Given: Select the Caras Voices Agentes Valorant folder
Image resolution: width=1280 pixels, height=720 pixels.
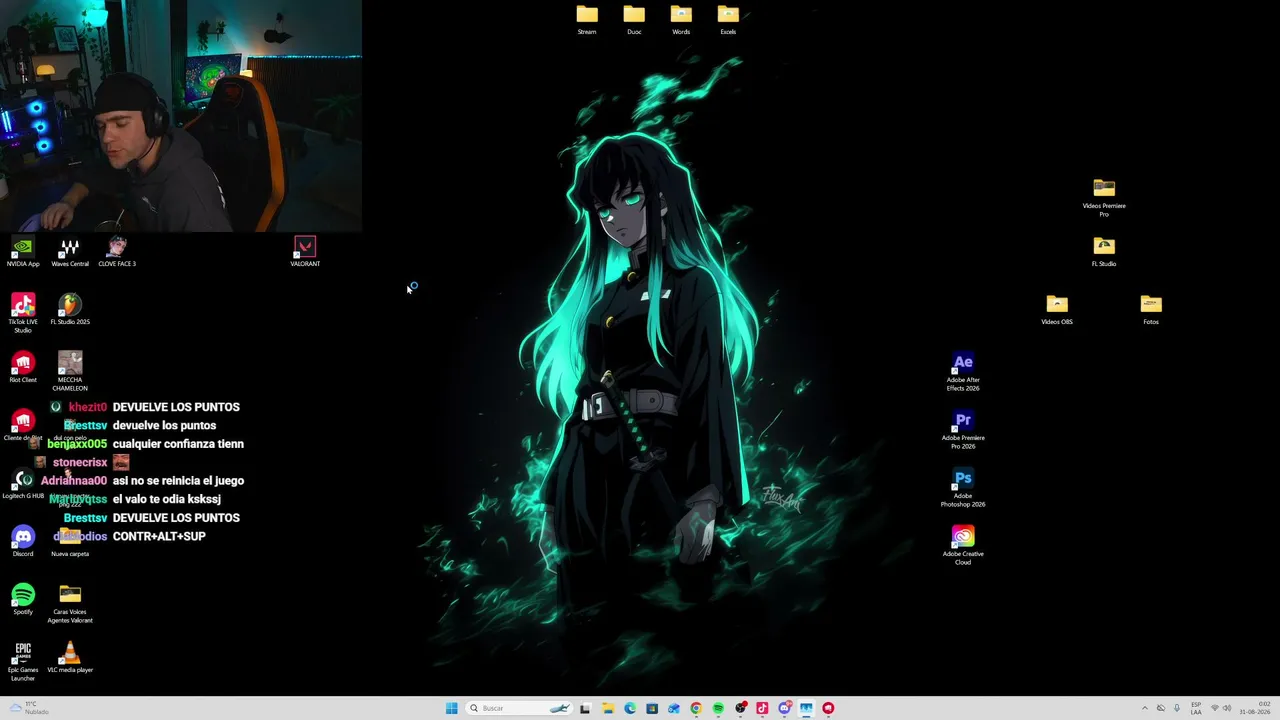Looking at the screenshot, I should pos(70,604).
